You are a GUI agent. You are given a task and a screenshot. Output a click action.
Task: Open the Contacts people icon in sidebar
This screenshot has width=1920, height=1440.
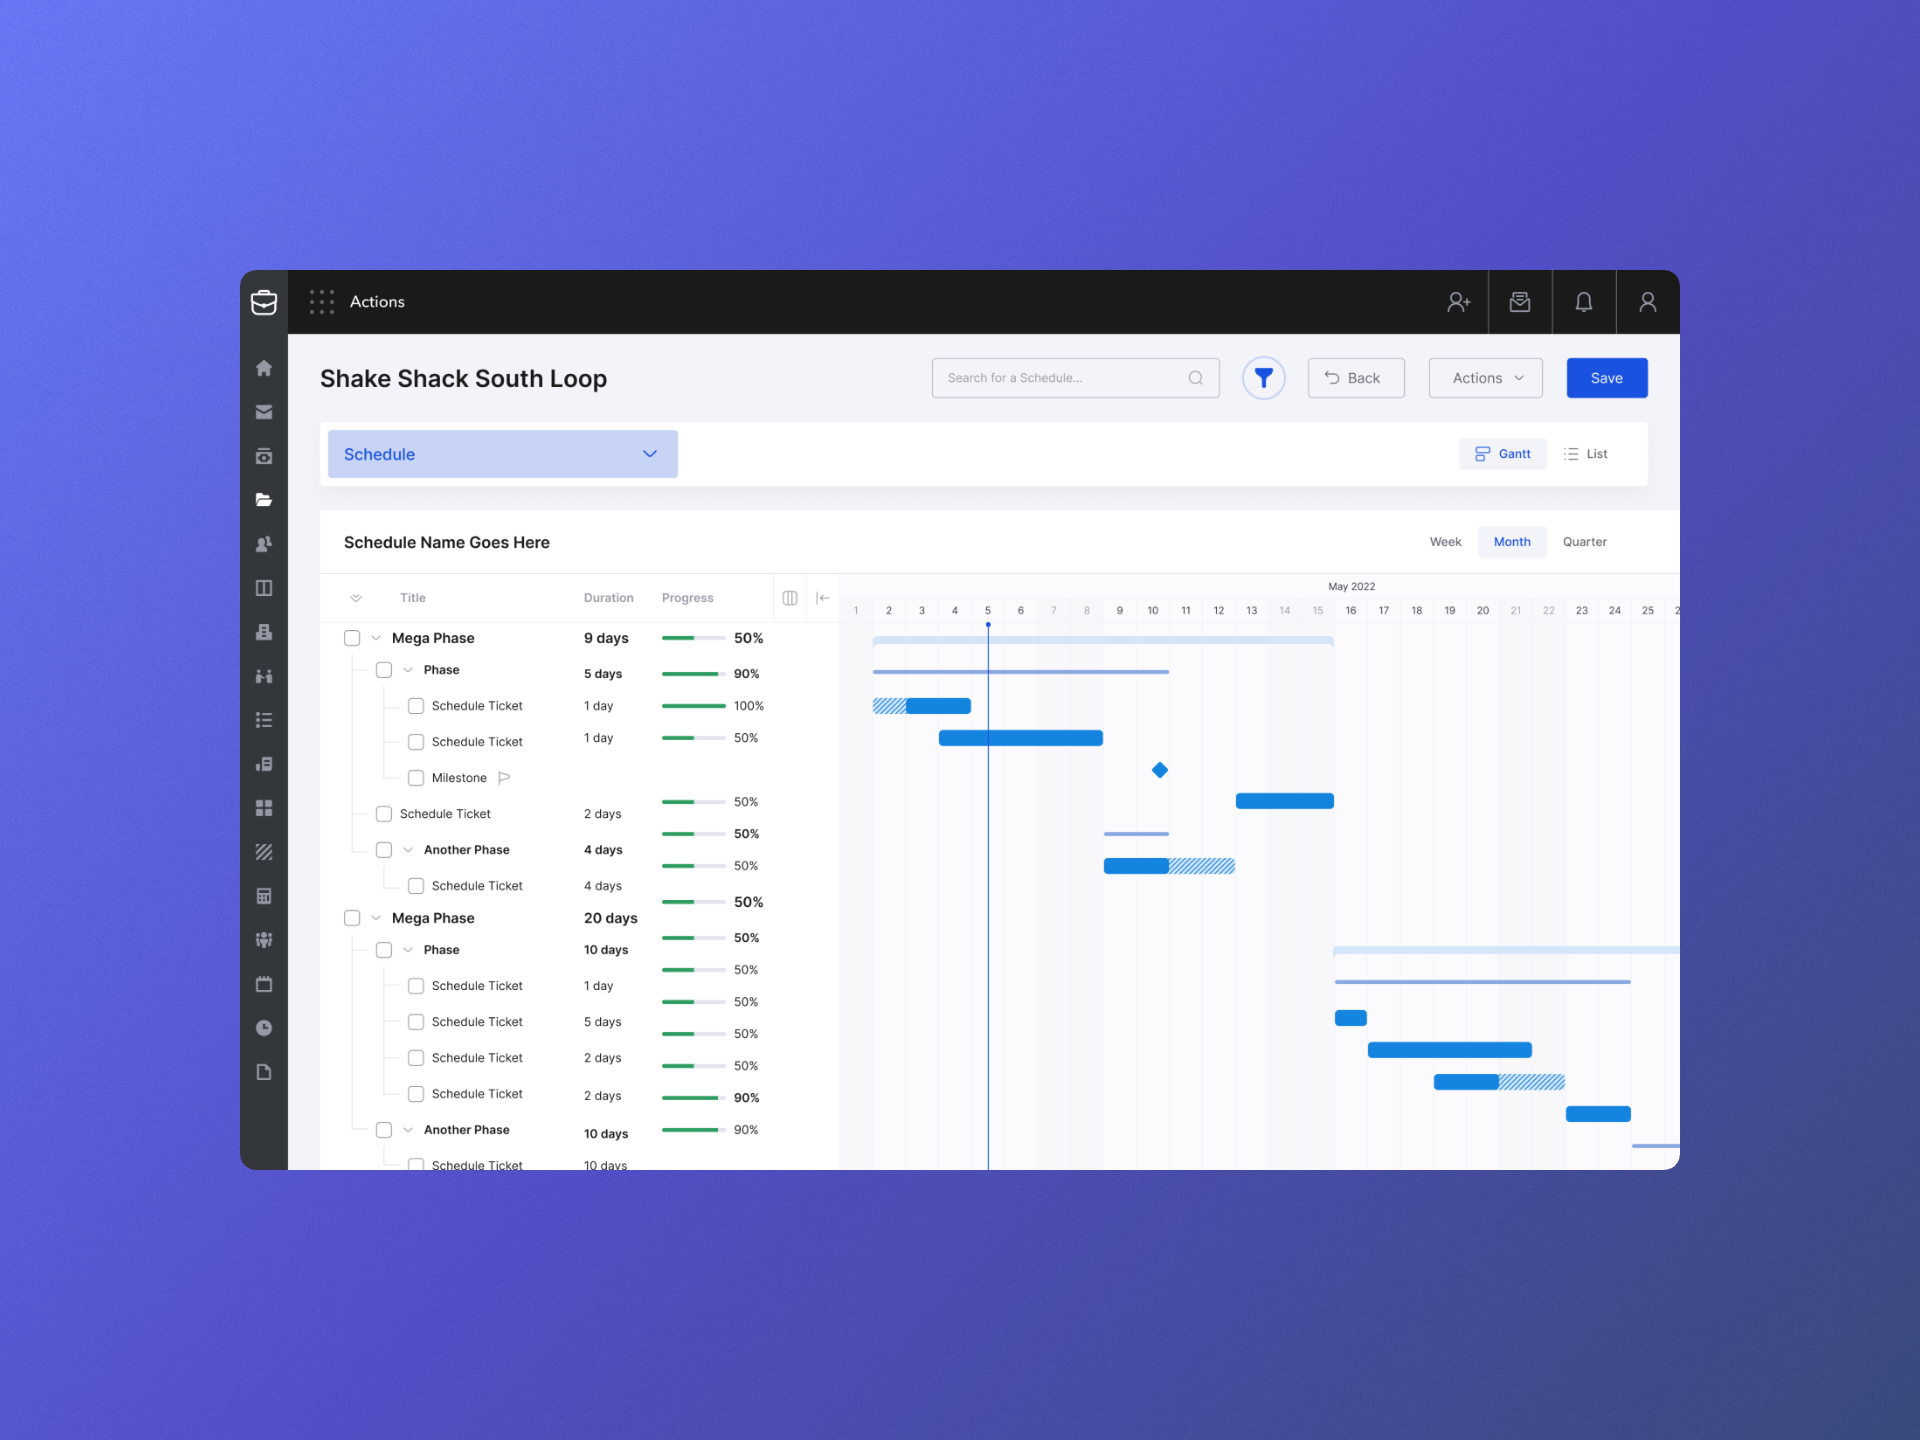(x=264, y=543)
